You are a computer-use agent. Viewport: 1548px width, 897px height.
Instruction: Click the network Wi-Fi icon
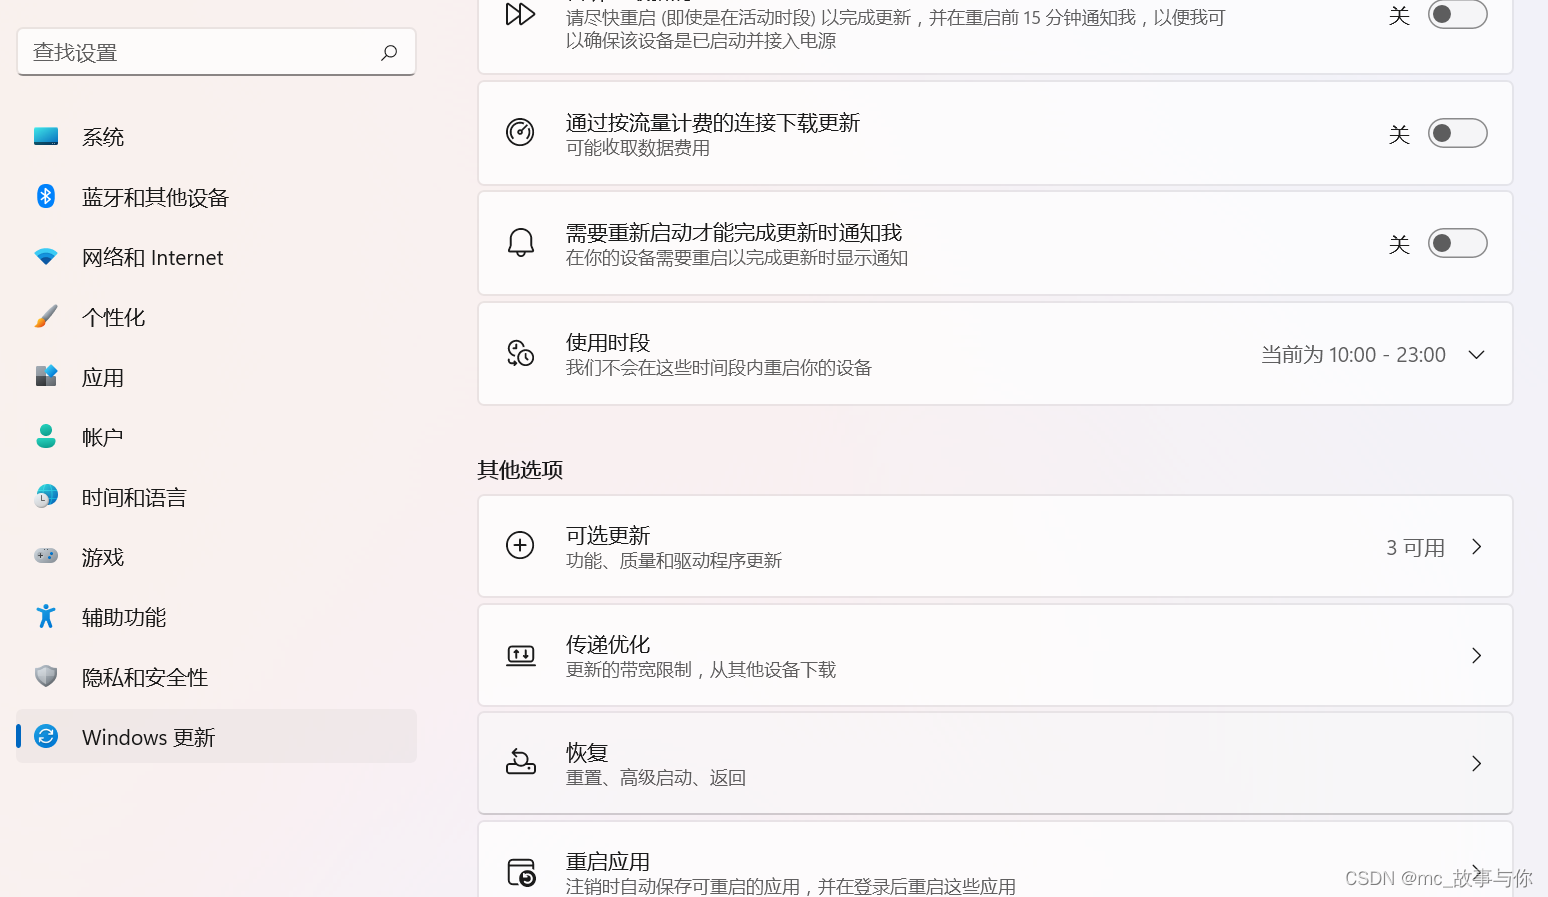point(46,257)
